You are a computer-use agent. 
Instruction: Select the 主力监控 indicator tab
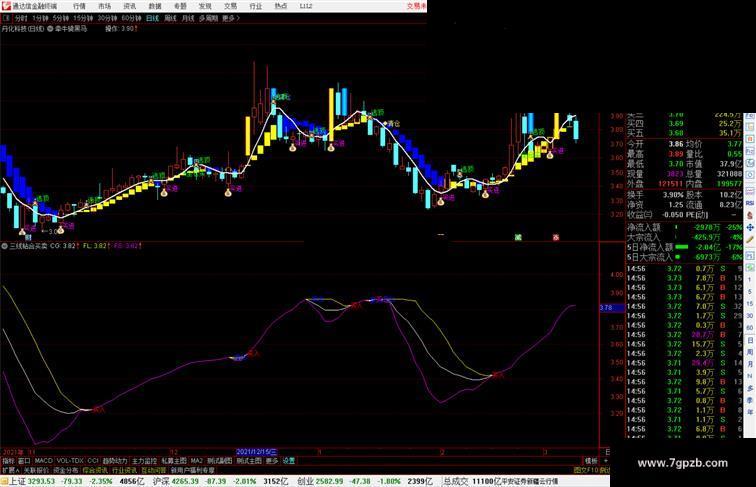tap(144, 461)
